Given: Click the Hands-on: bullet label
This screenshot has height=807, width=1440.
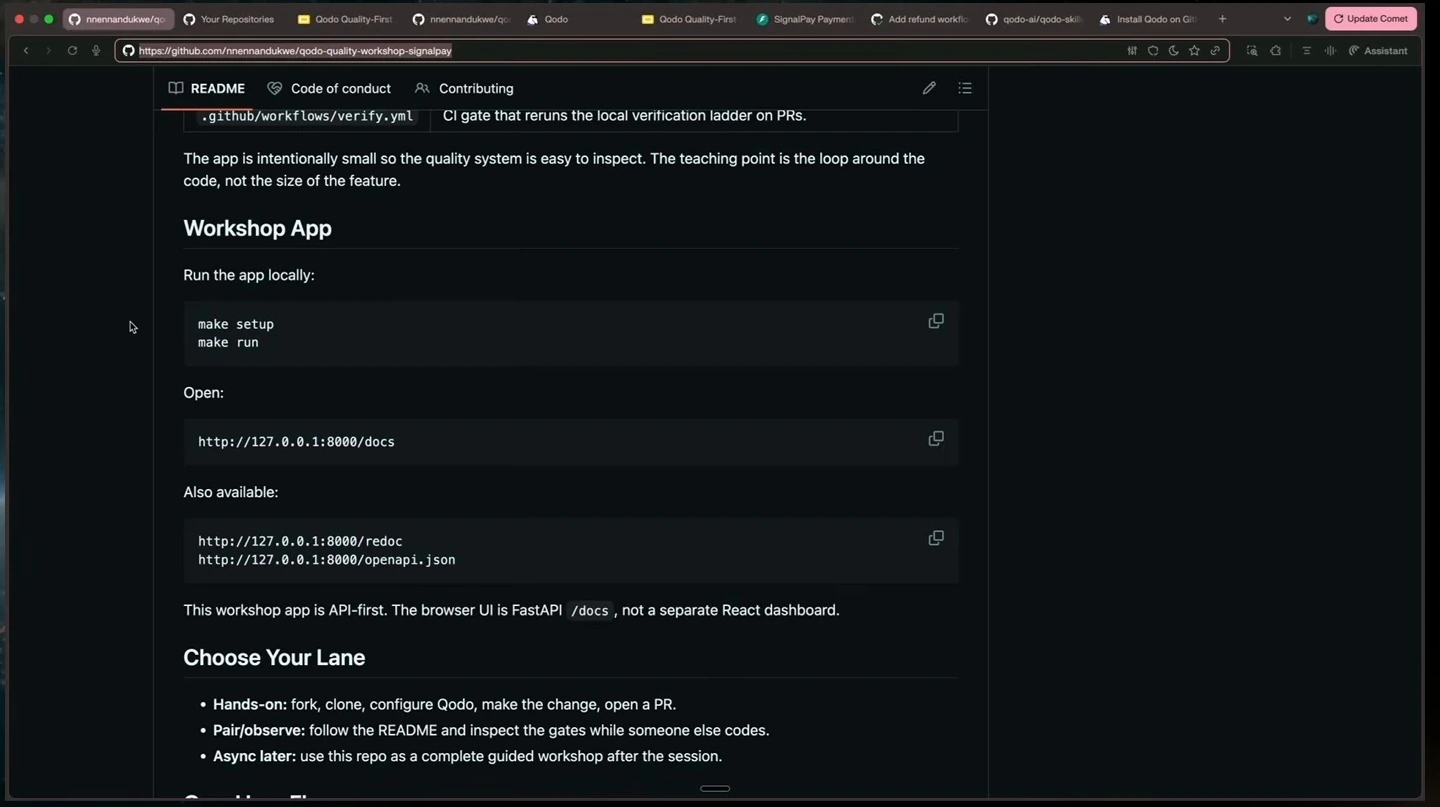Looking at the screenshot, I should pyautogui.click(x=250, y=704).
